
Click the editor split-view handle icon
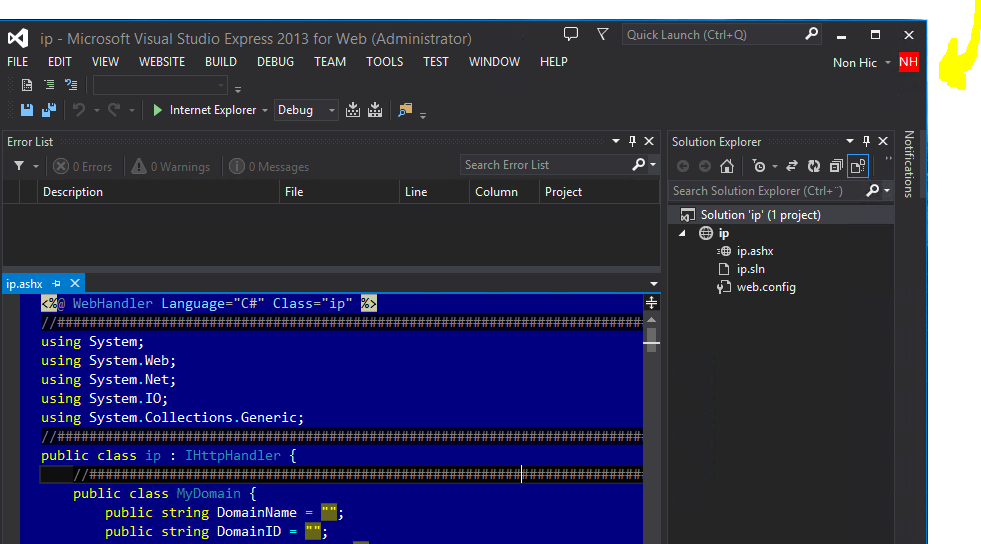[651, 303]
